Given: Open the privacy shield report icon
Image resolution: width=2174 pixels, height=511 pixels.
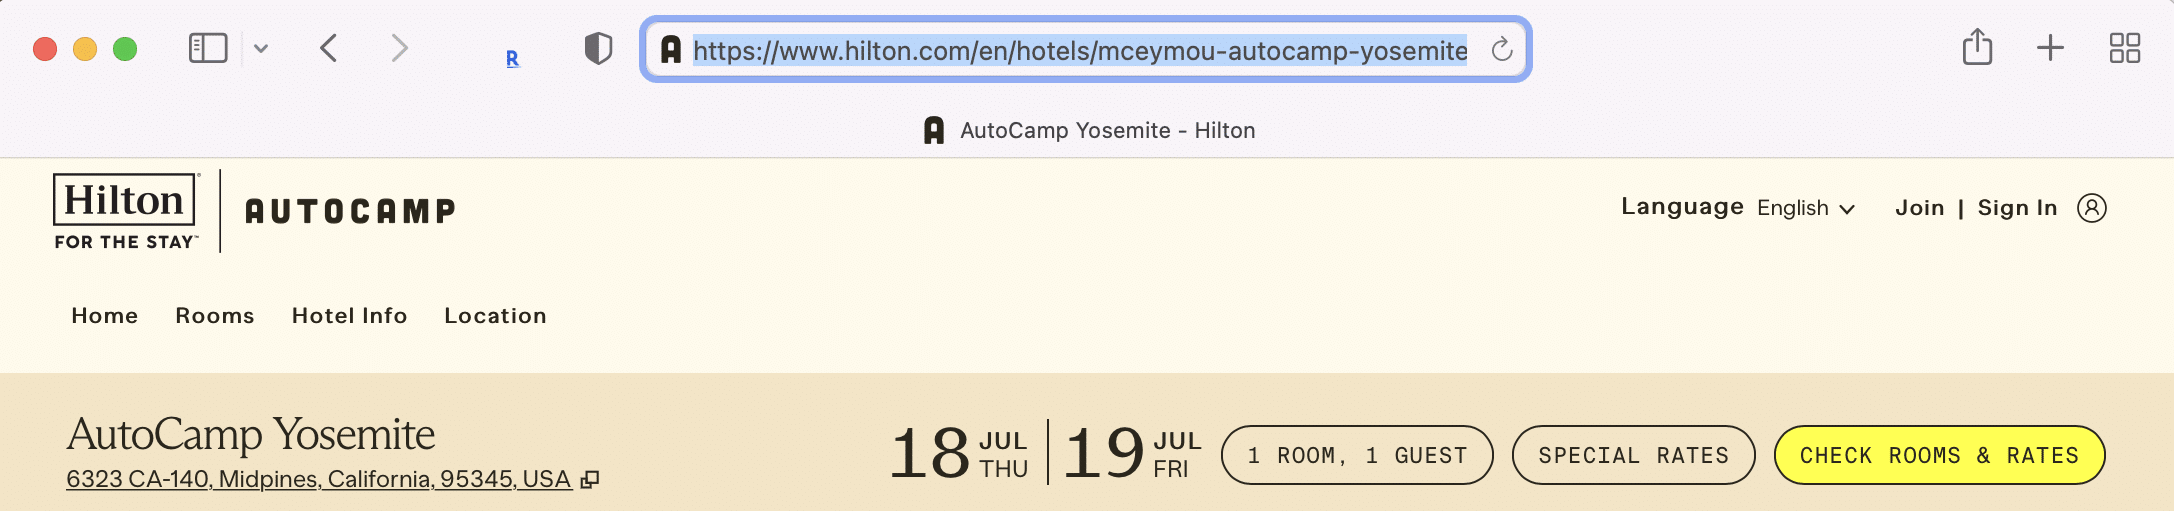Looking at the screenshot, I should 598,48.
